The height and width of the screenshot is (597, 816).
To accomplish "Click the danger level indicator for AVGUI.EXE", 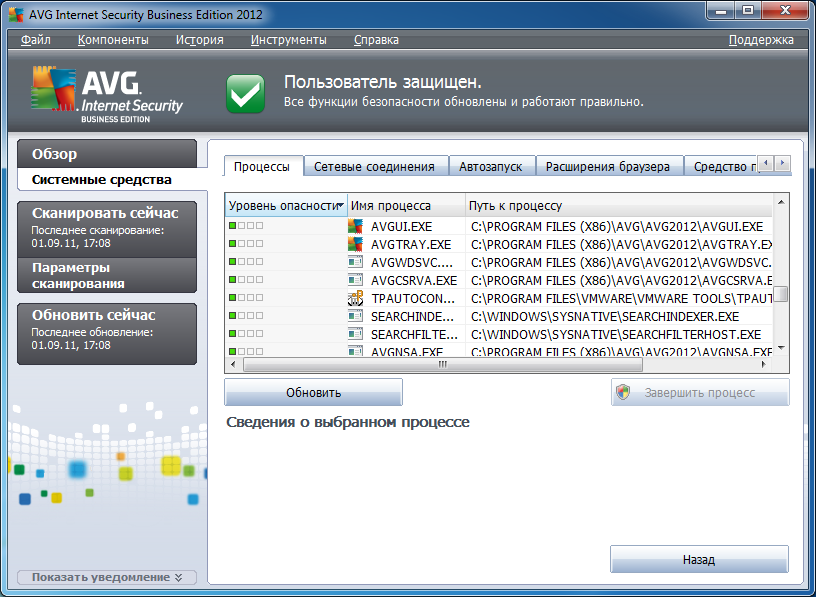I will pyautogui.click(x=246, y=226).
